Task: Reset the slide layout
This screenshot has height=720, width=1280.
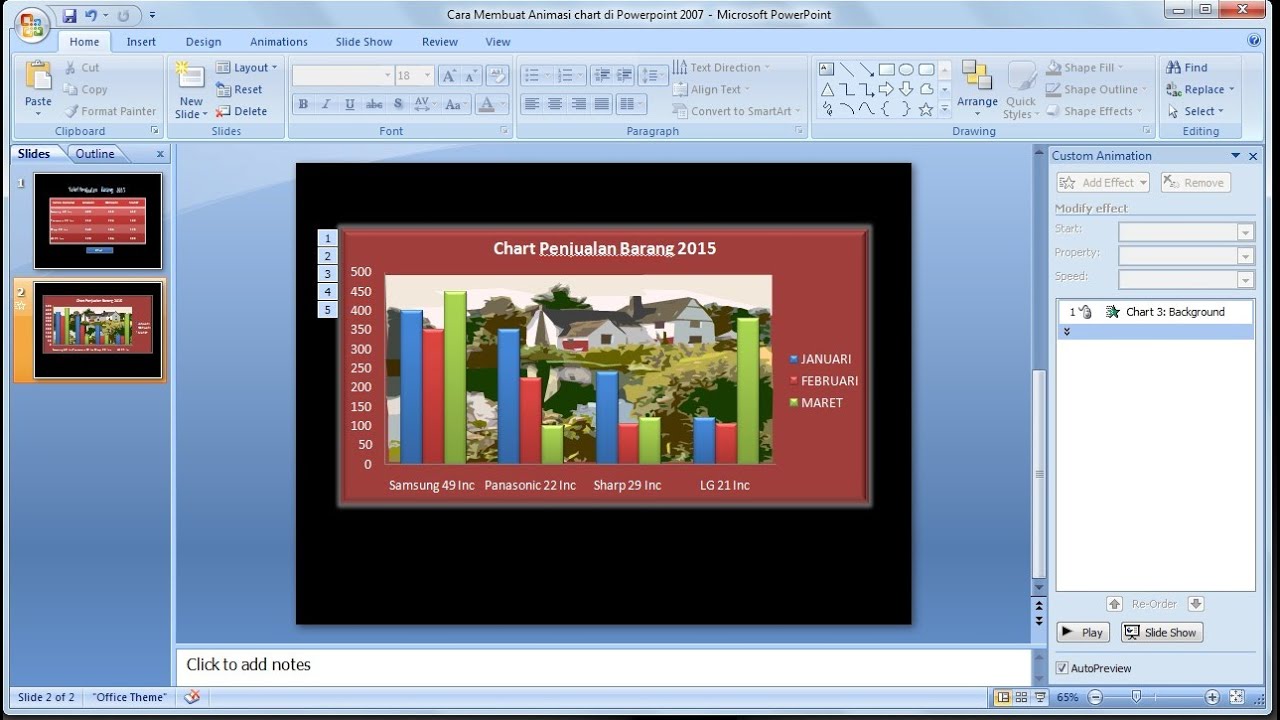Action: pyautogui.click(x=239, y=89)
